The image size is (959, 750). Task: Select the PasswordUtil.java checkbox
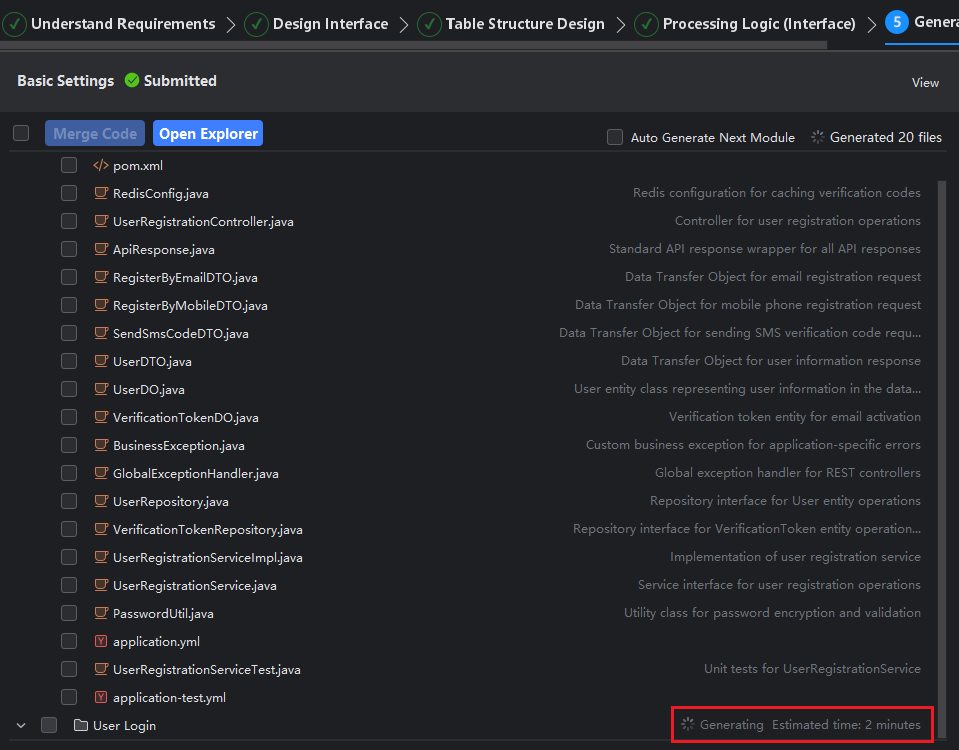[69, 614]
